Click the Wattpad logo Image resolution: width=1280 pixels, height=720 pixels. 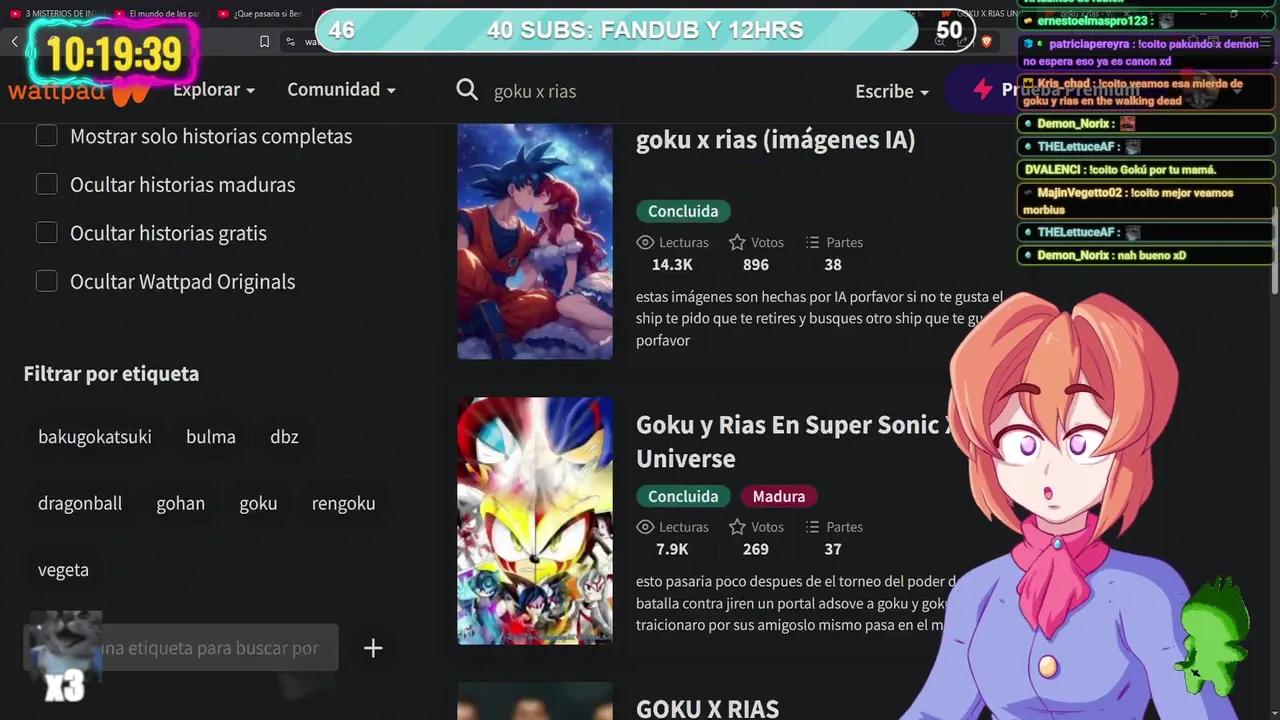(80, 92)
